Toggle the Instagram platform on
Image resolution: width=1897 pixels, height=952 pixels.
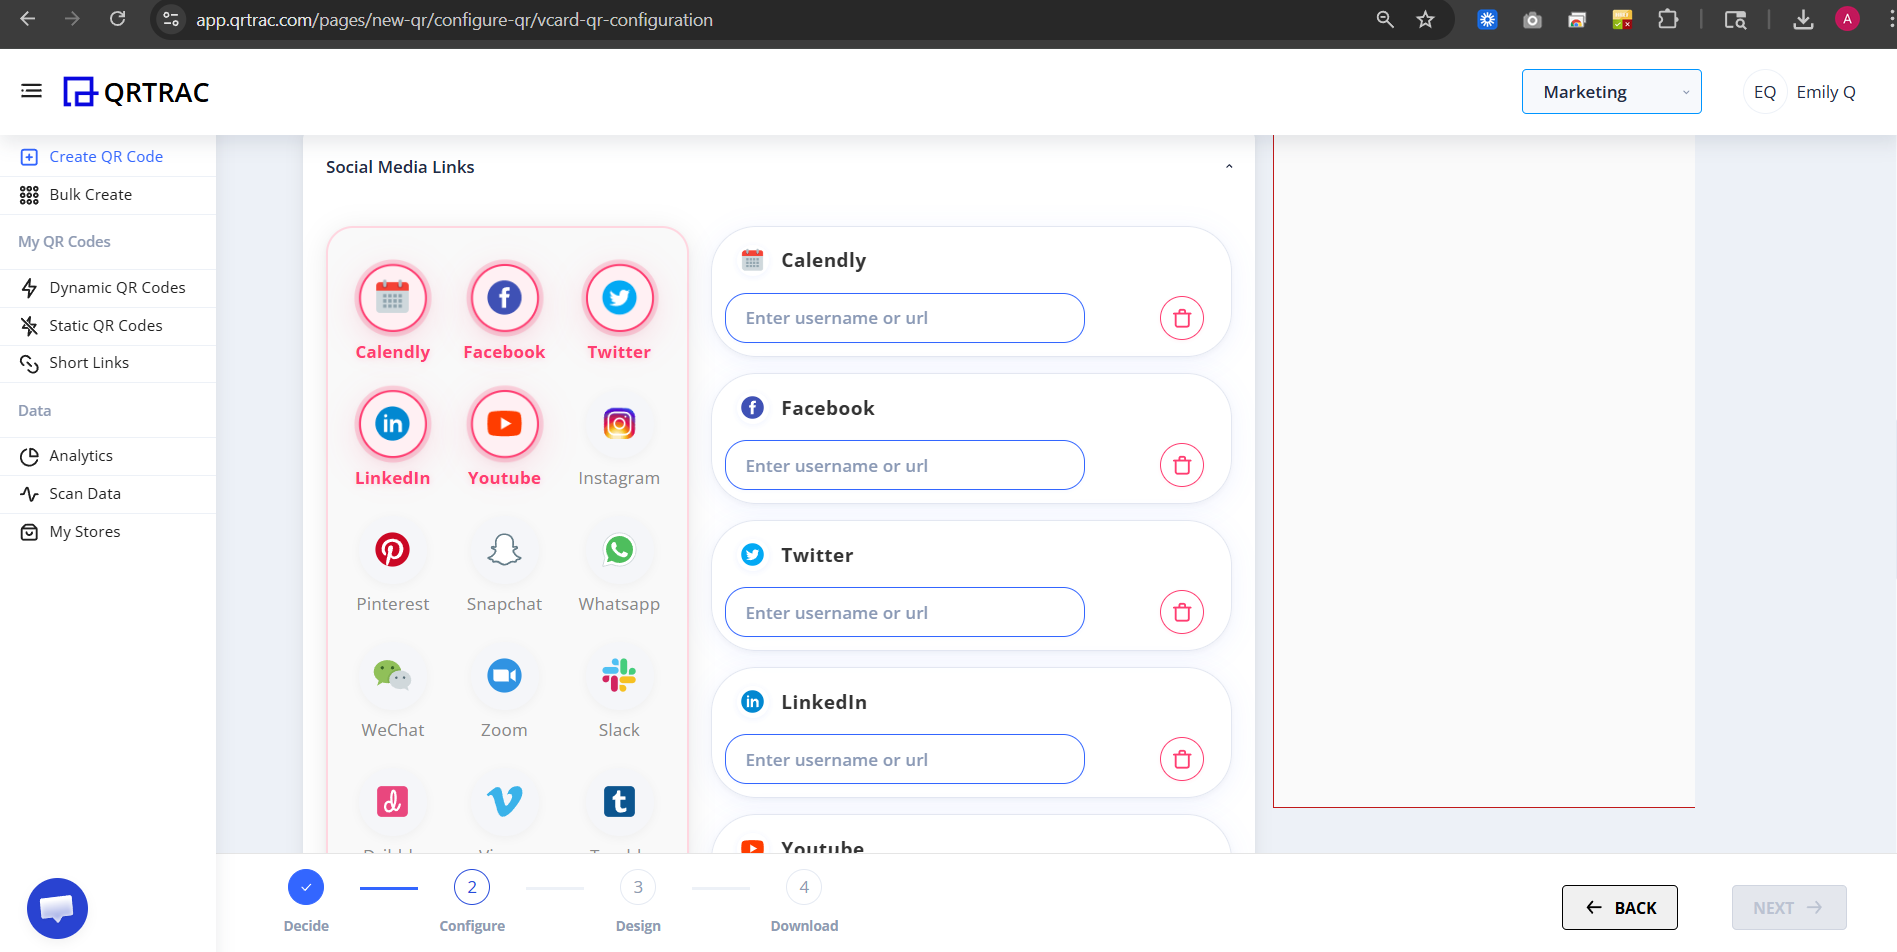pos(619,423)
